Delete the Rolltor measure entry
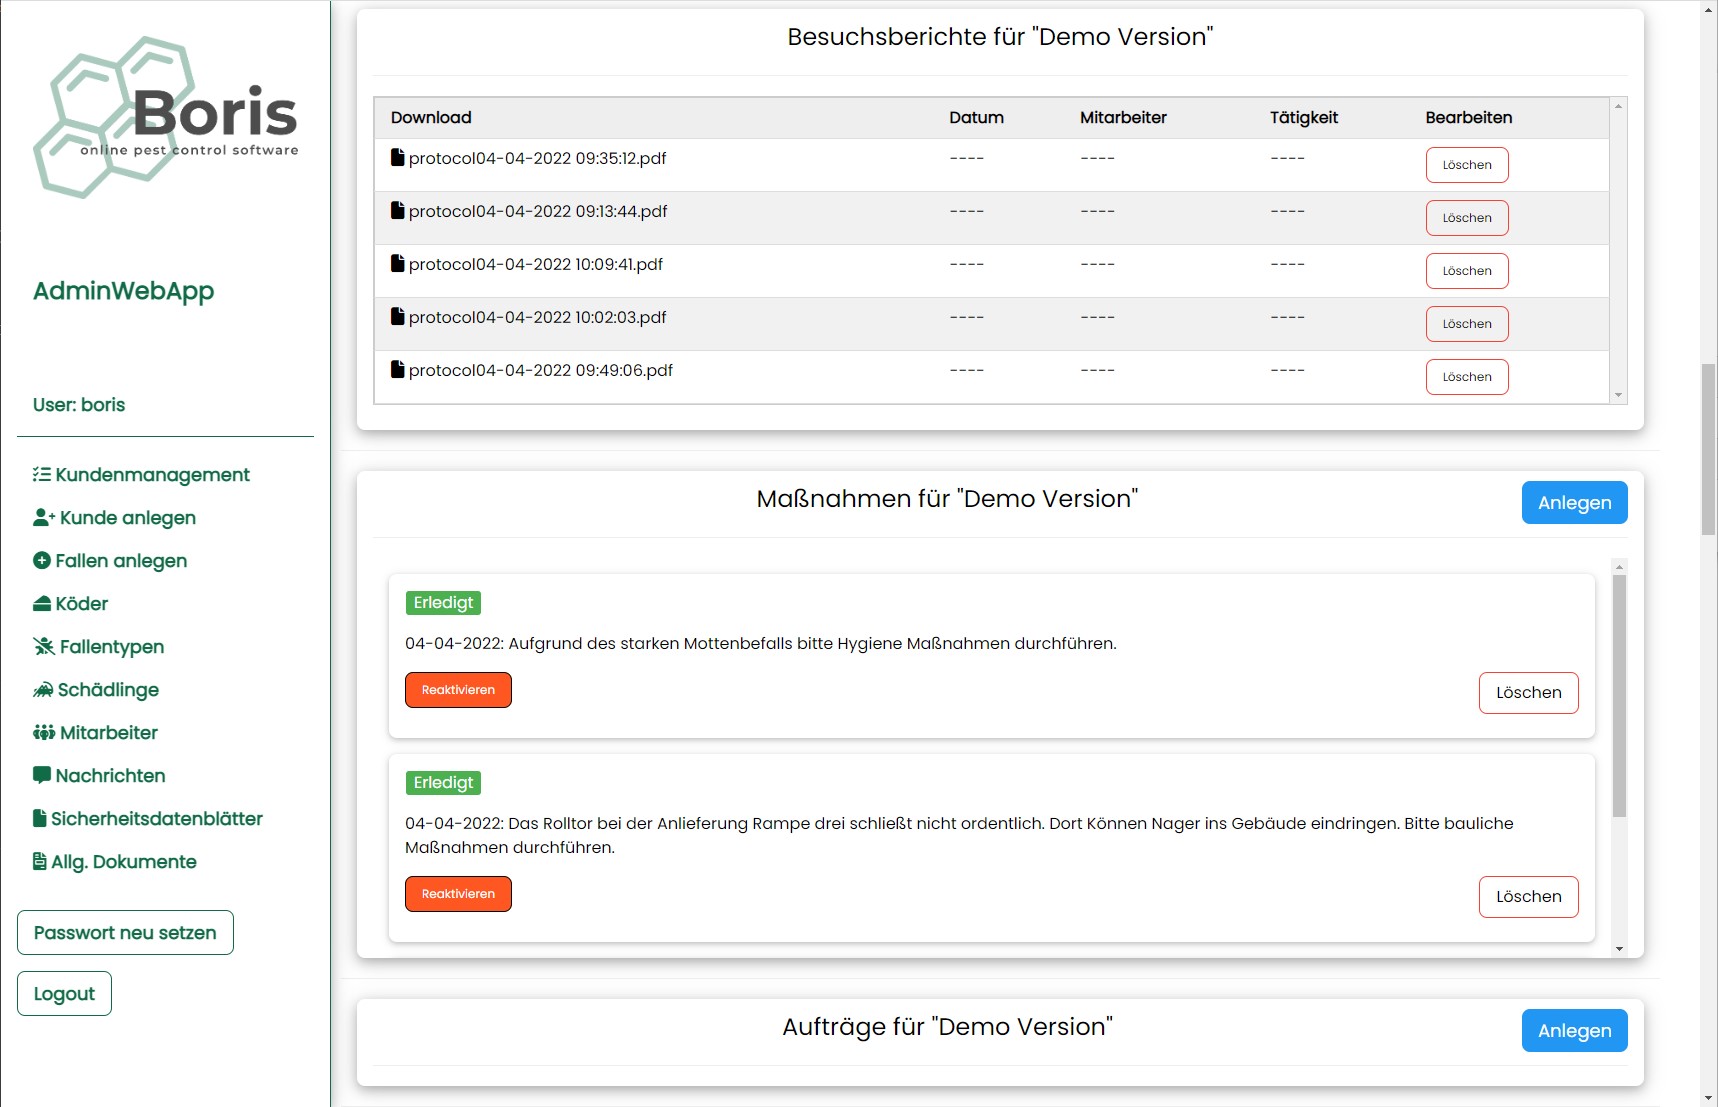This screenshot has width=1718, height=1107. click(1528, 897)
